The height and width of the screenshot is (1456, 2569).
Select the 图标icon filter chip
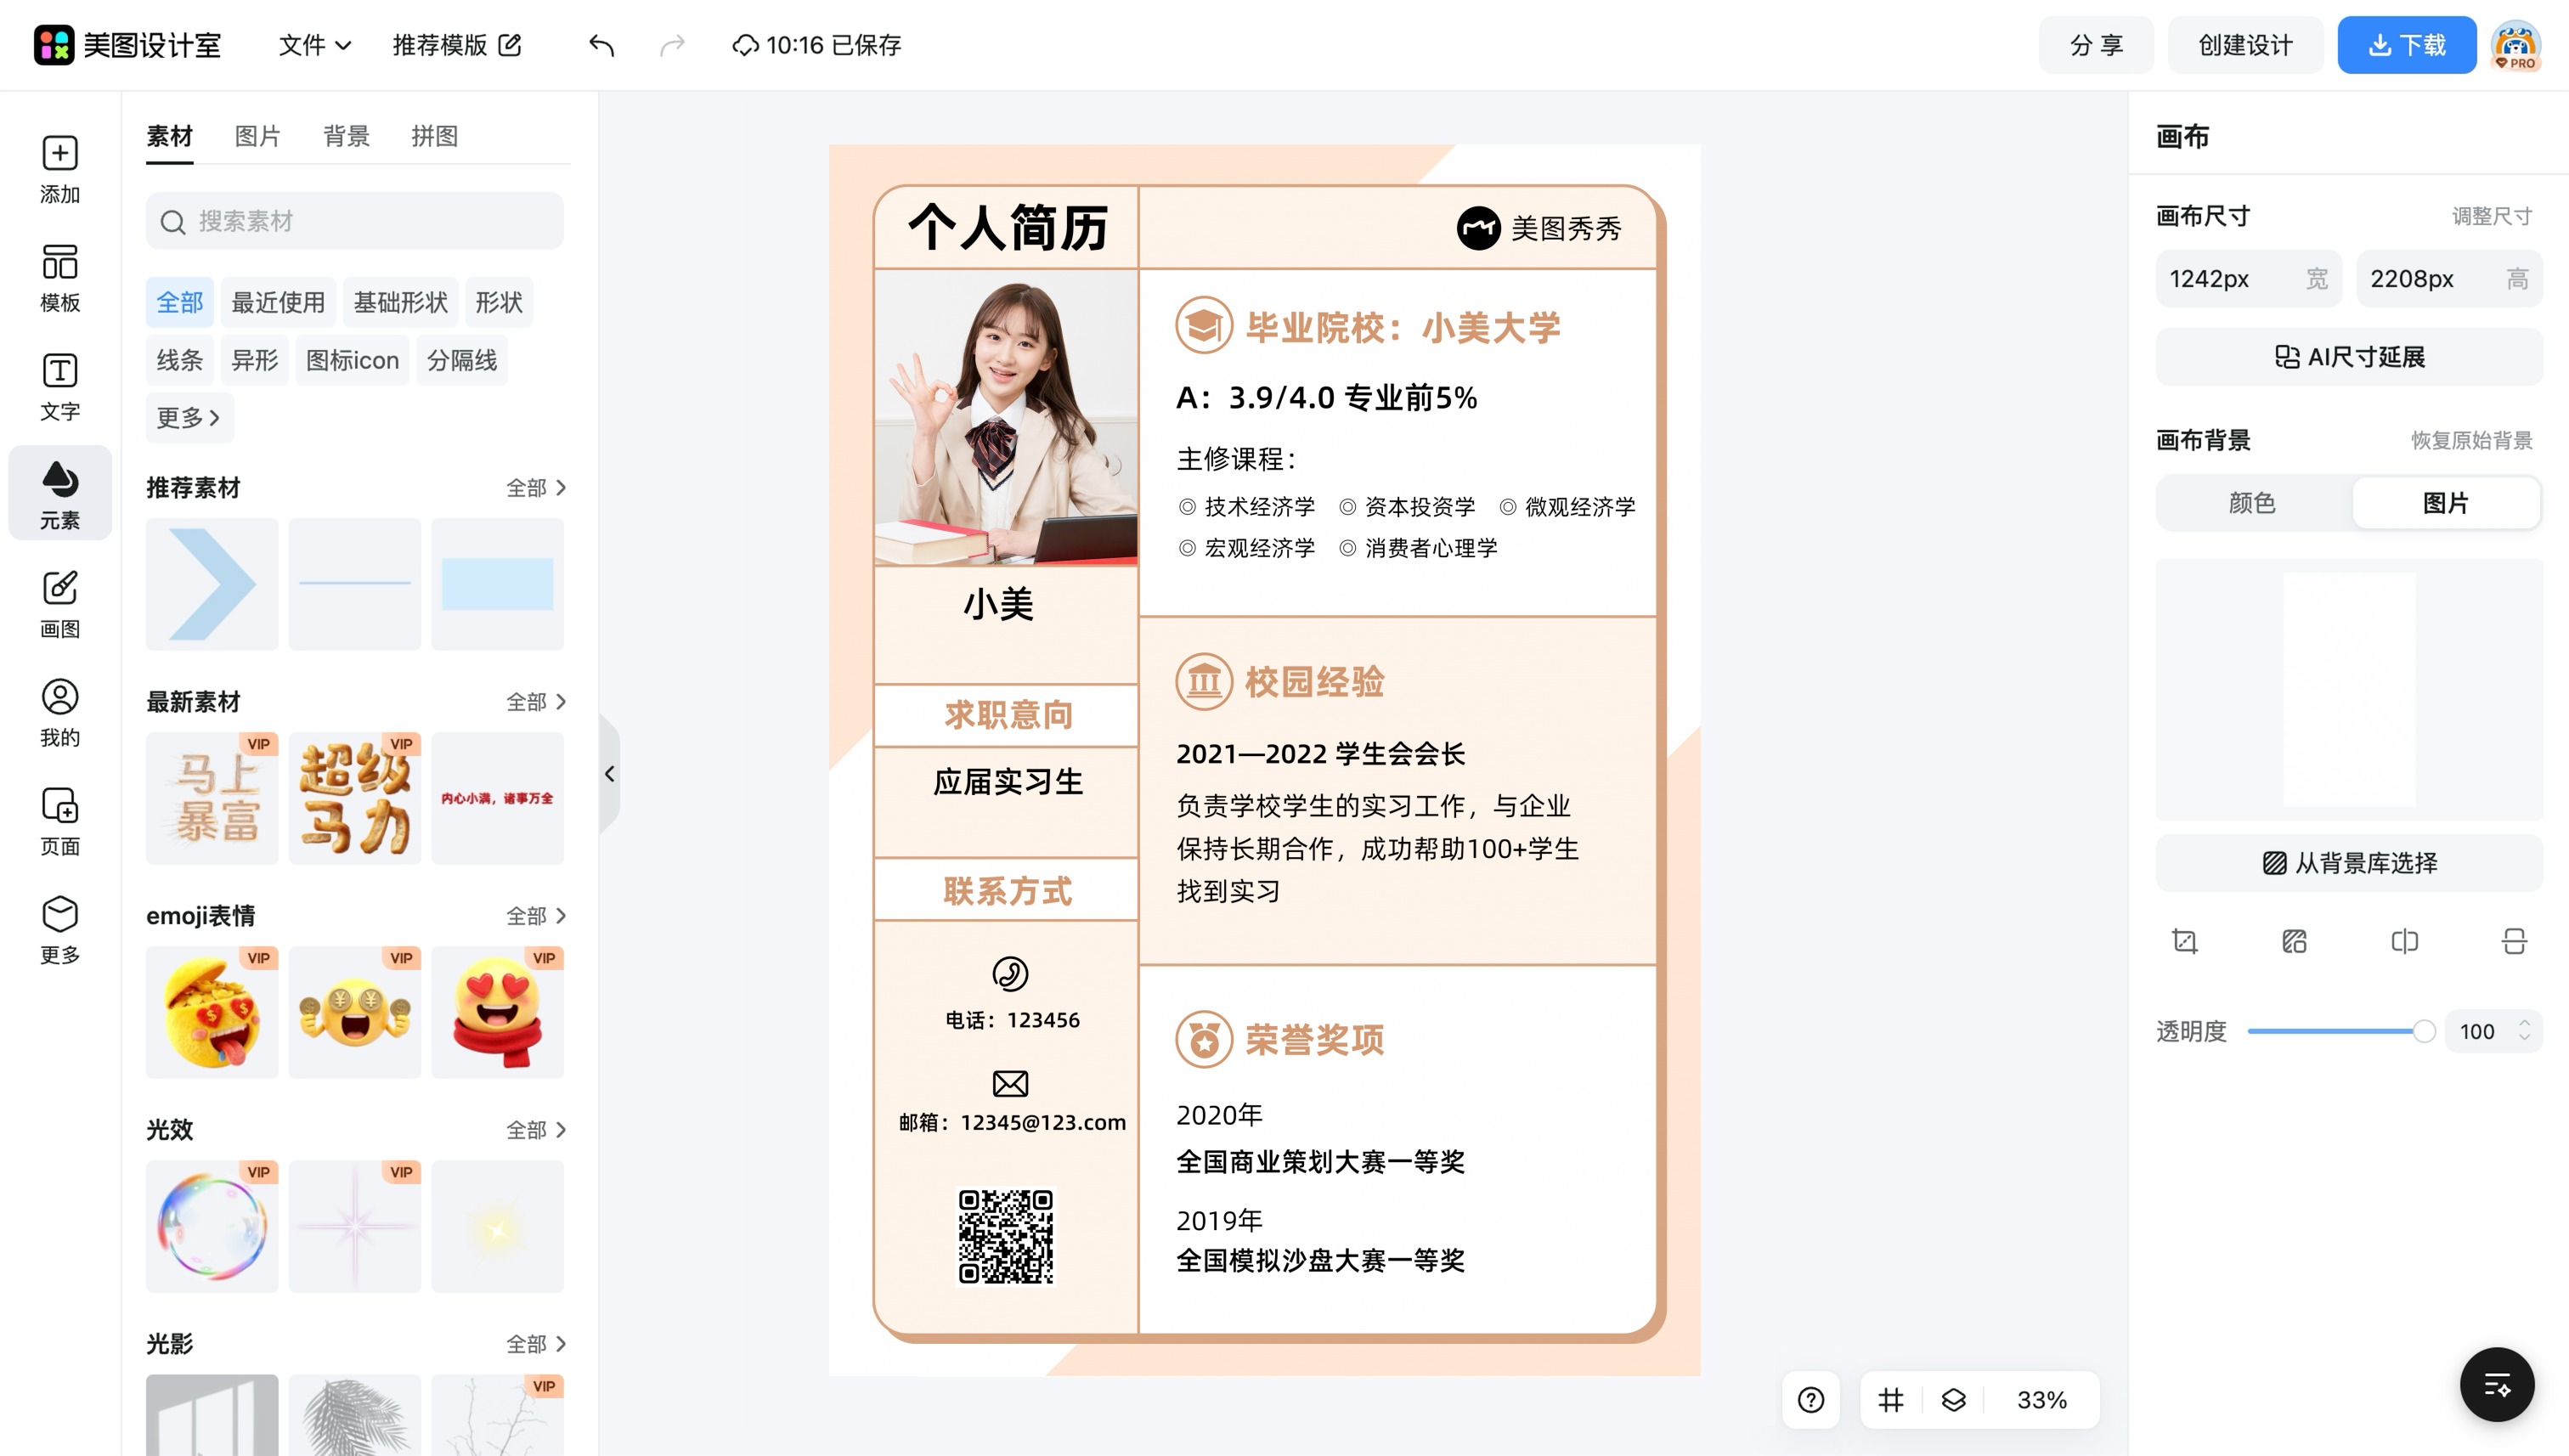coord(352,360)
